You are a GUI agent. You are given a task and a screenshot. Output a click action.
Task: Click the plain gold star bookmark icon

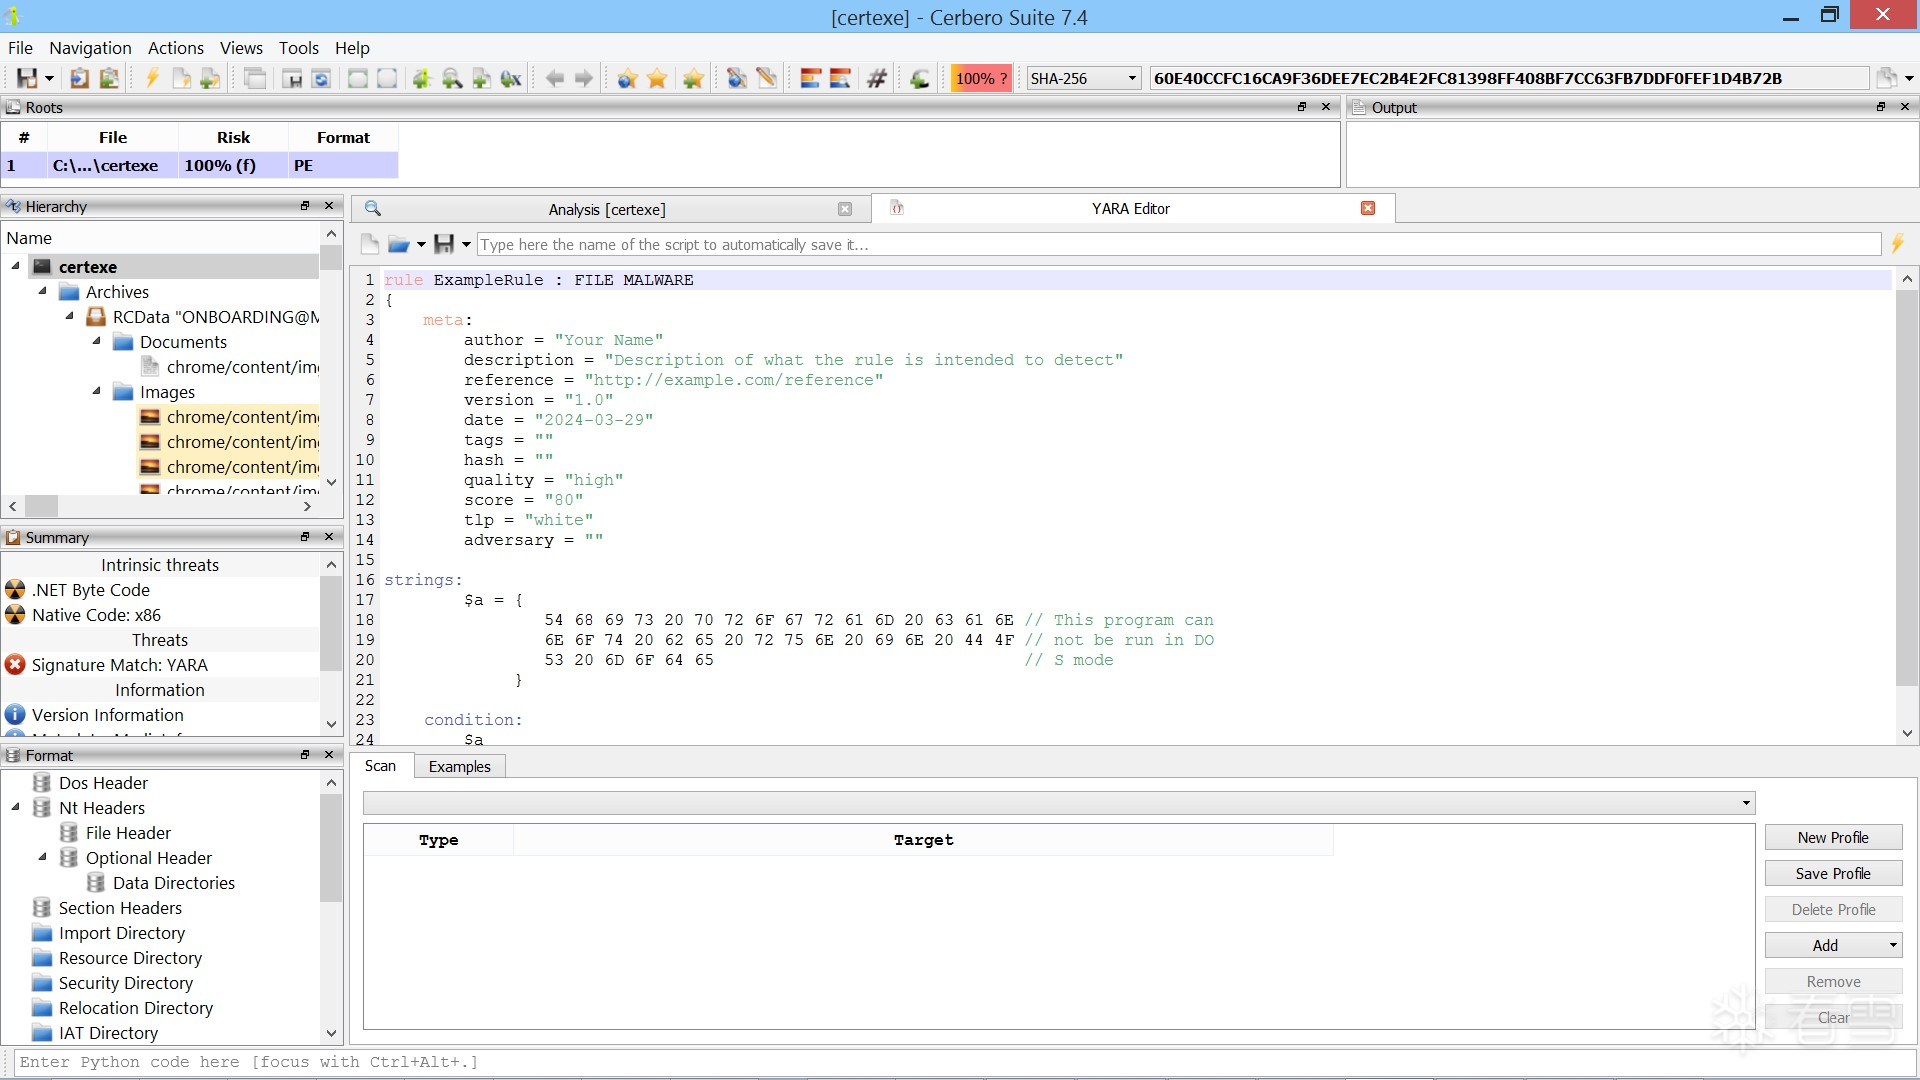(657, 78)
